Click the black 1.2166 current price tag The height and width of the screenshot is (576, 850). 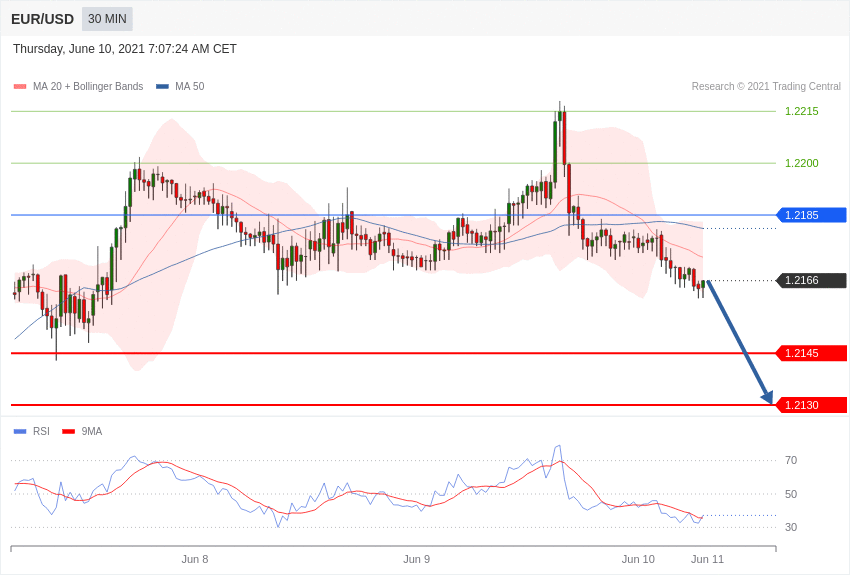[812, 280]
